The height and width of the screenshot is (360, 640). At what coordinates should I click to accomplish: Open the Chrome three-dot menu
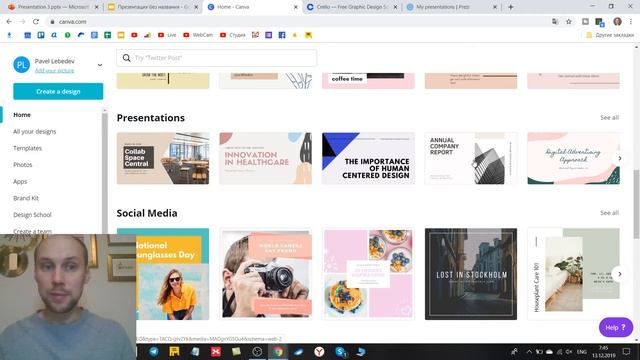point(631,22)
